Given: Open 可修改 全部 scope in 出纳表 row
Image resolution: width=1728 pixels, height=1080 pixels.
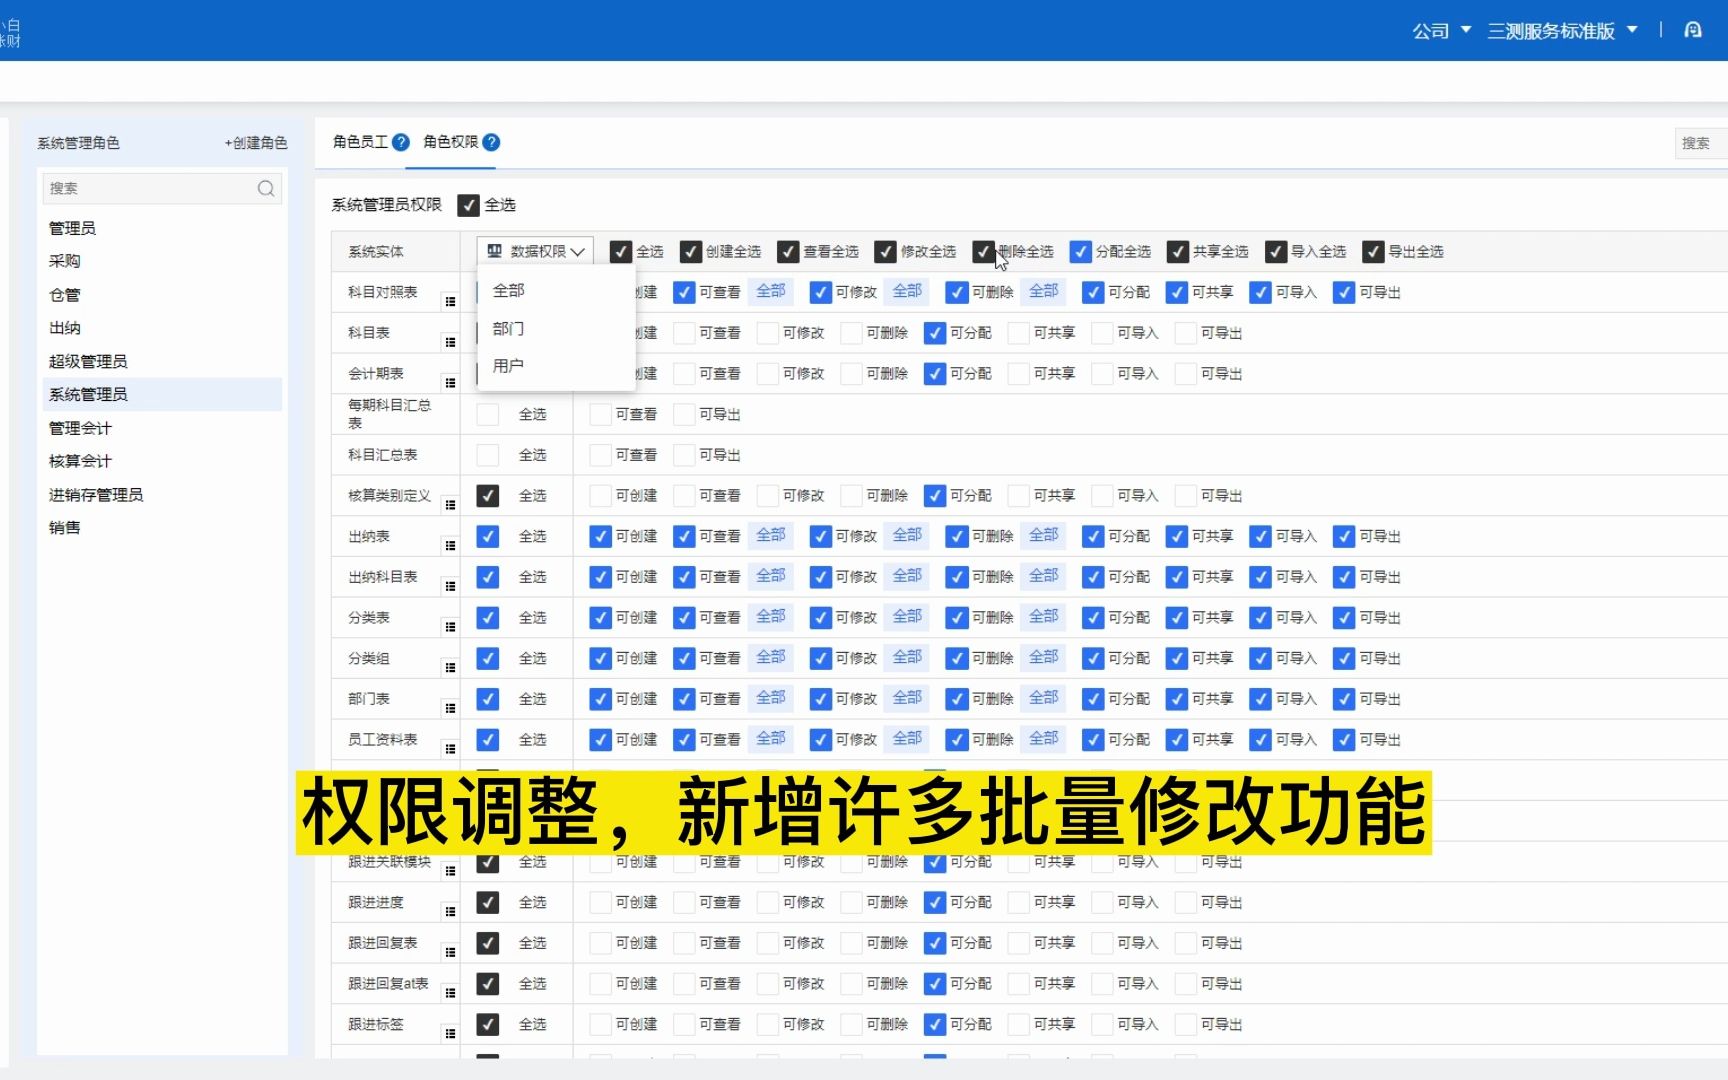Looking at the screenshot, I should pyautogui.click(x=907, y=535).
